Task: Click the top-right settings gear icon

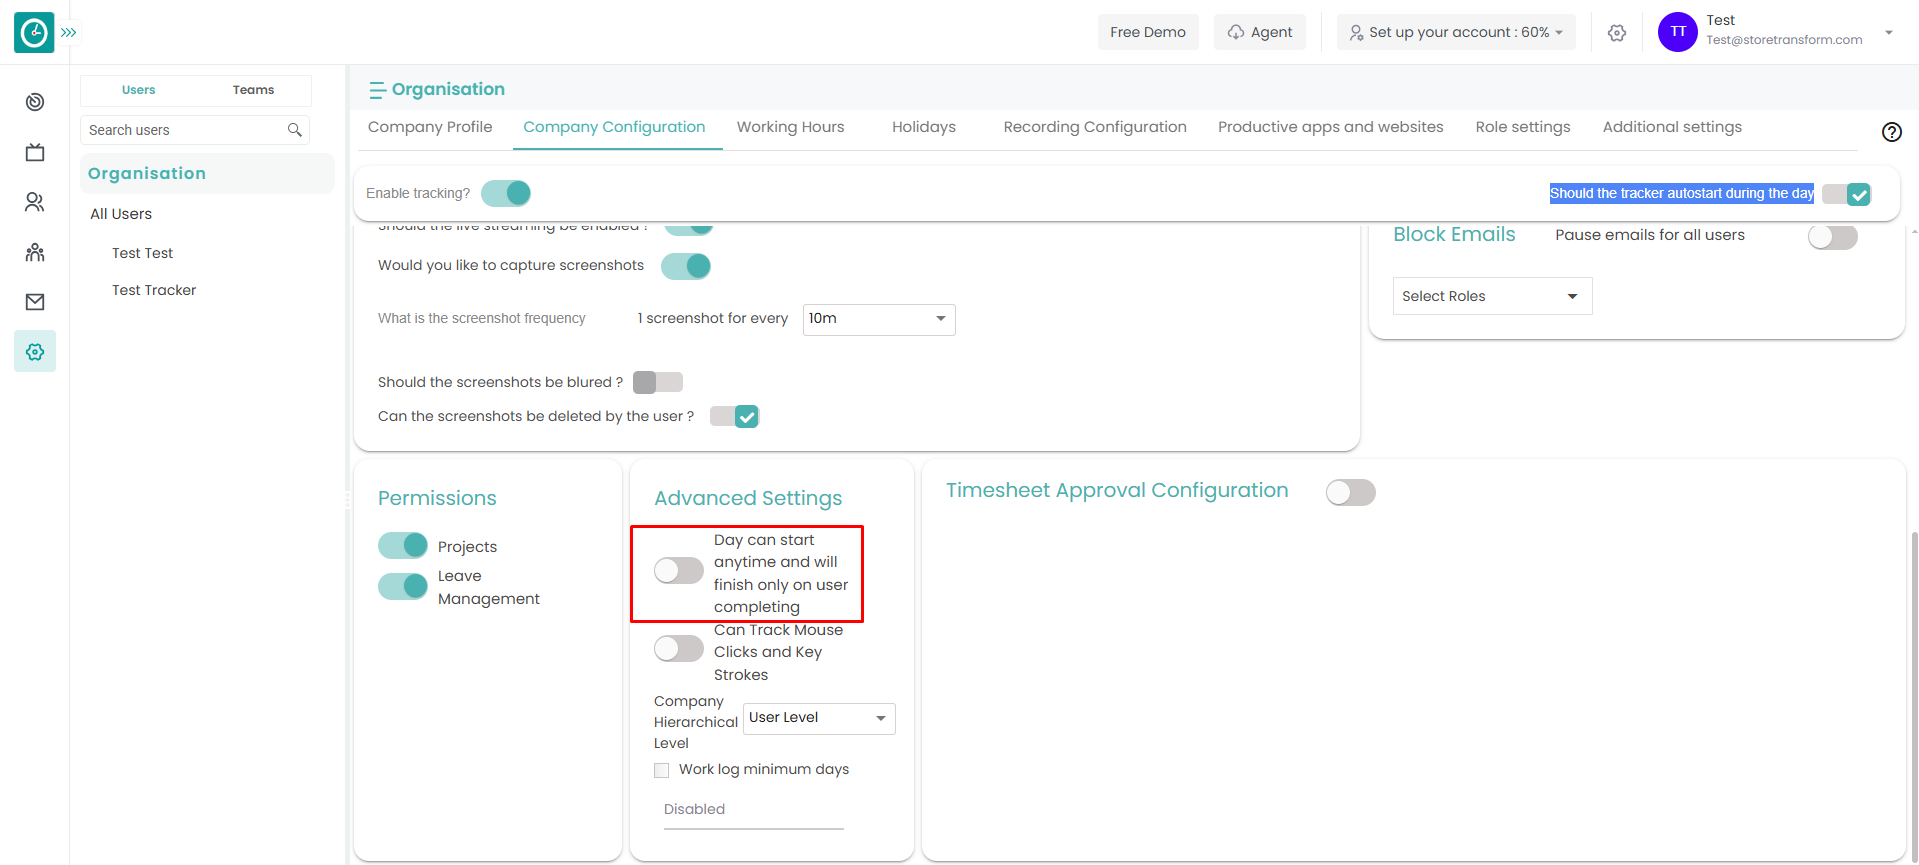Action: [1617, 33]
